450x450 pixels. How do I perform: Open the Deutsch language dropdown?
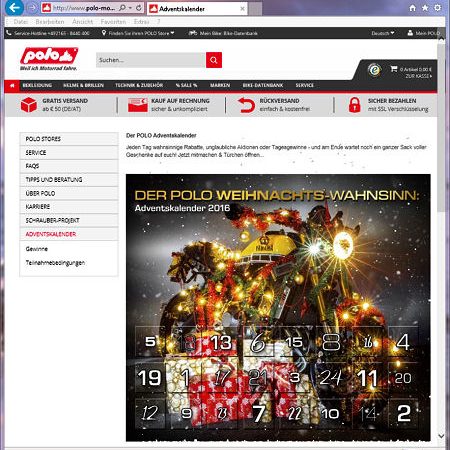click(x=383, y=33)
